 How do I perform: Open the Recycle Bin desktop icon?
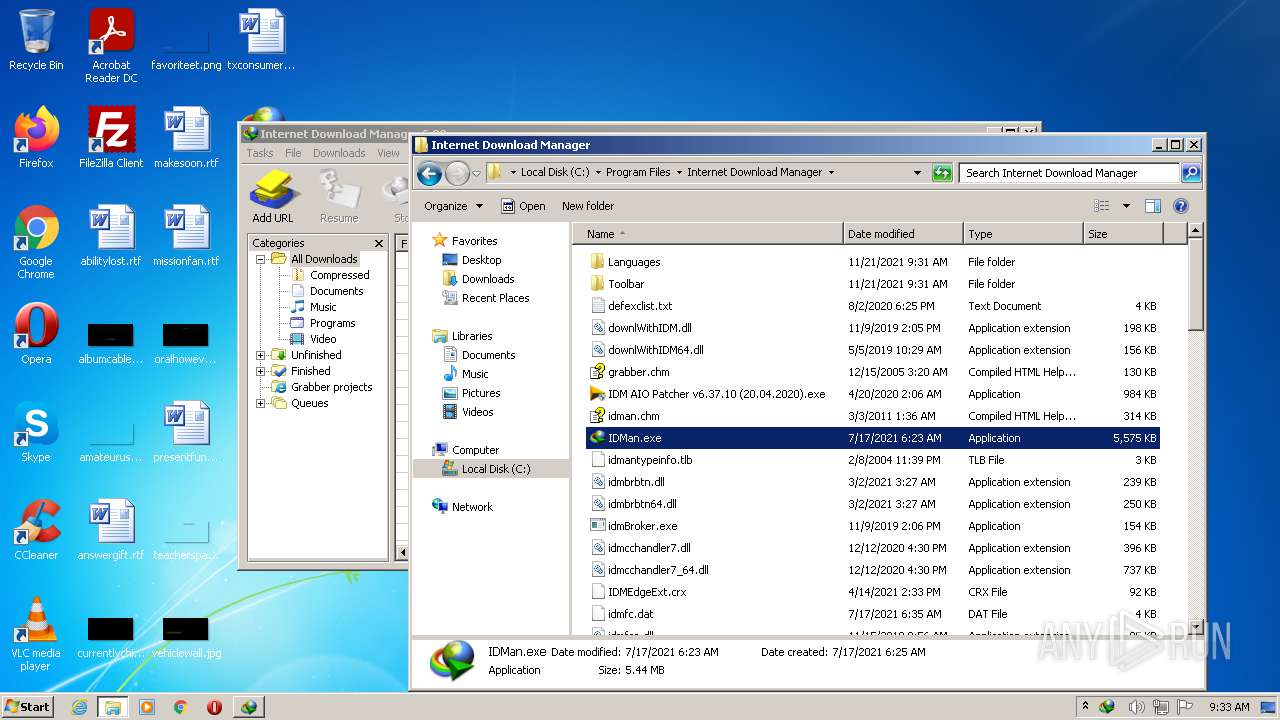tap(36, 40)
